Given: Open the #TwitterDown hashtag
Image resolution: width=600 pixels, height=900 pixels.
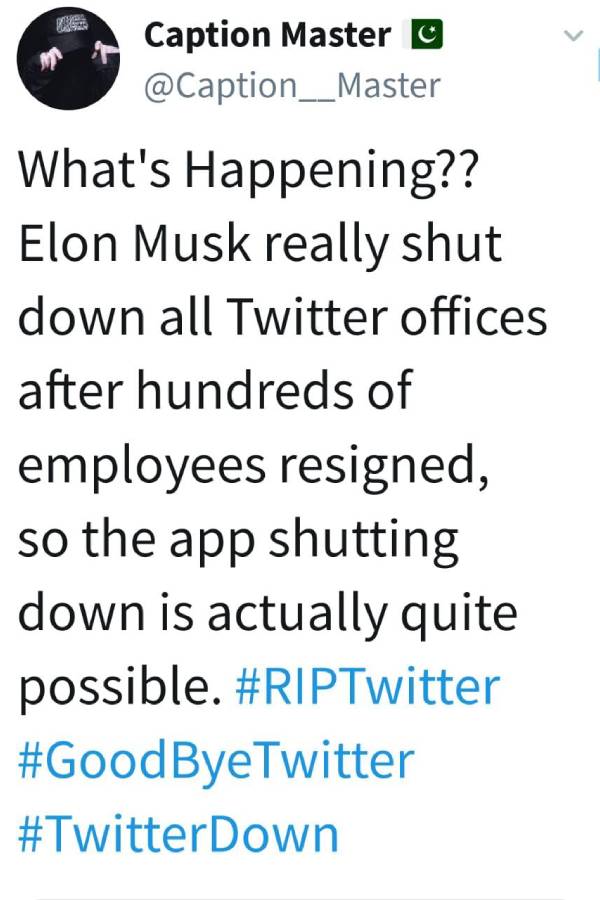Looking at the screenshot, I should click(x=178, y=833).
